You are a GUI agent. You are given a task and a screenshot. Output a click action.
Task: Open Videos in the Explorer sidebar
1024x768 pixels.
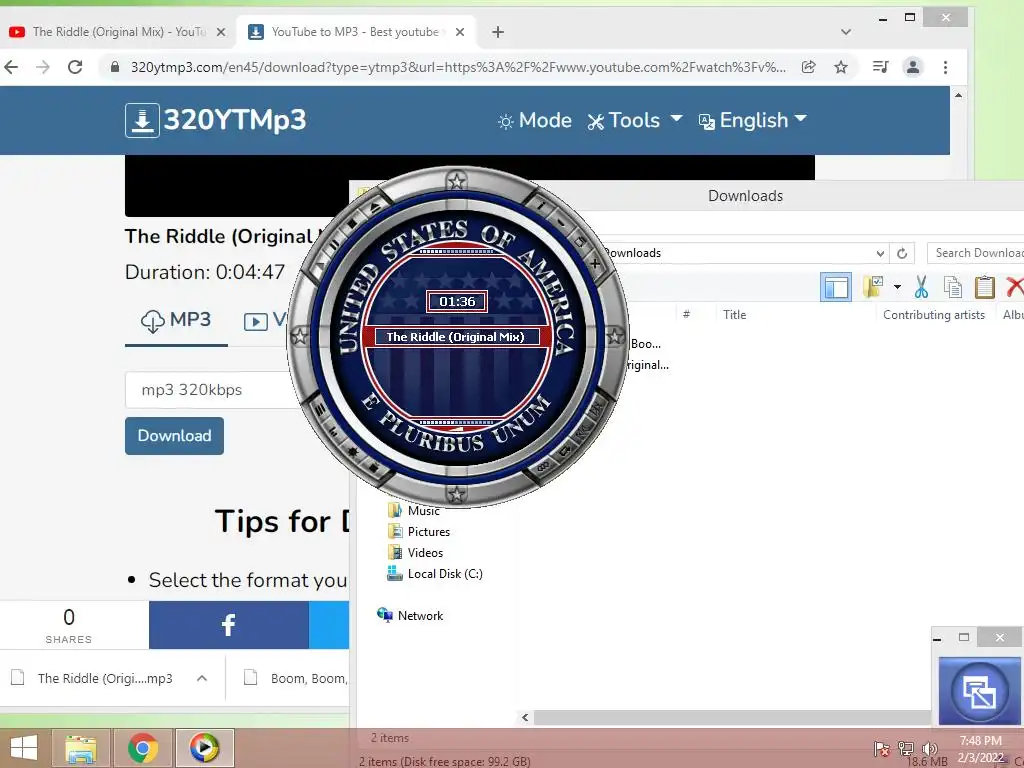[x=416, y=552]
